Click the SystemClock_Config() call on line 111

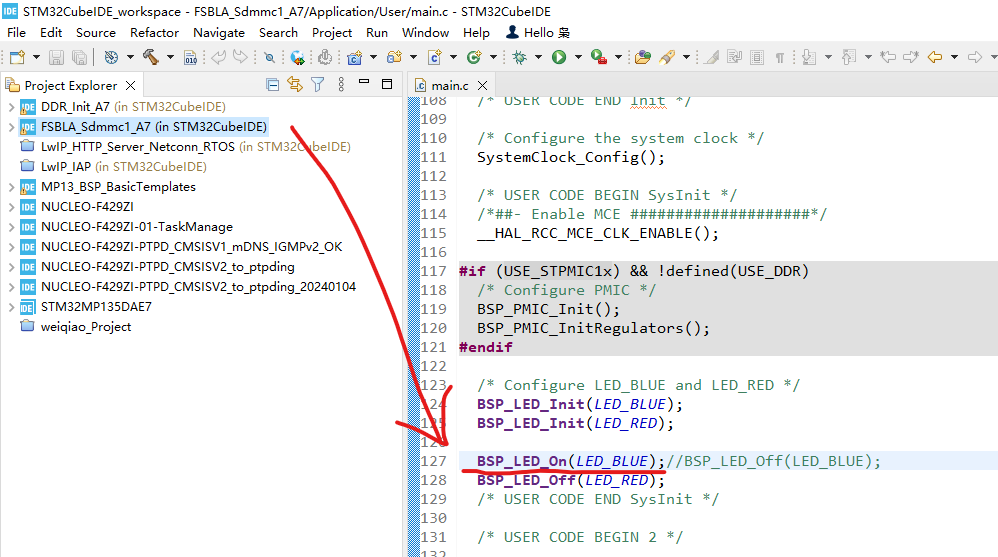pos(570,157)
